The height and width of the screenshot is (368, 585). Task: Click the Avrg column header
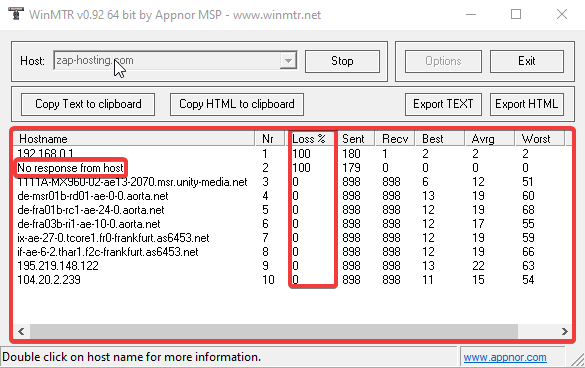[x=490, y=139]
